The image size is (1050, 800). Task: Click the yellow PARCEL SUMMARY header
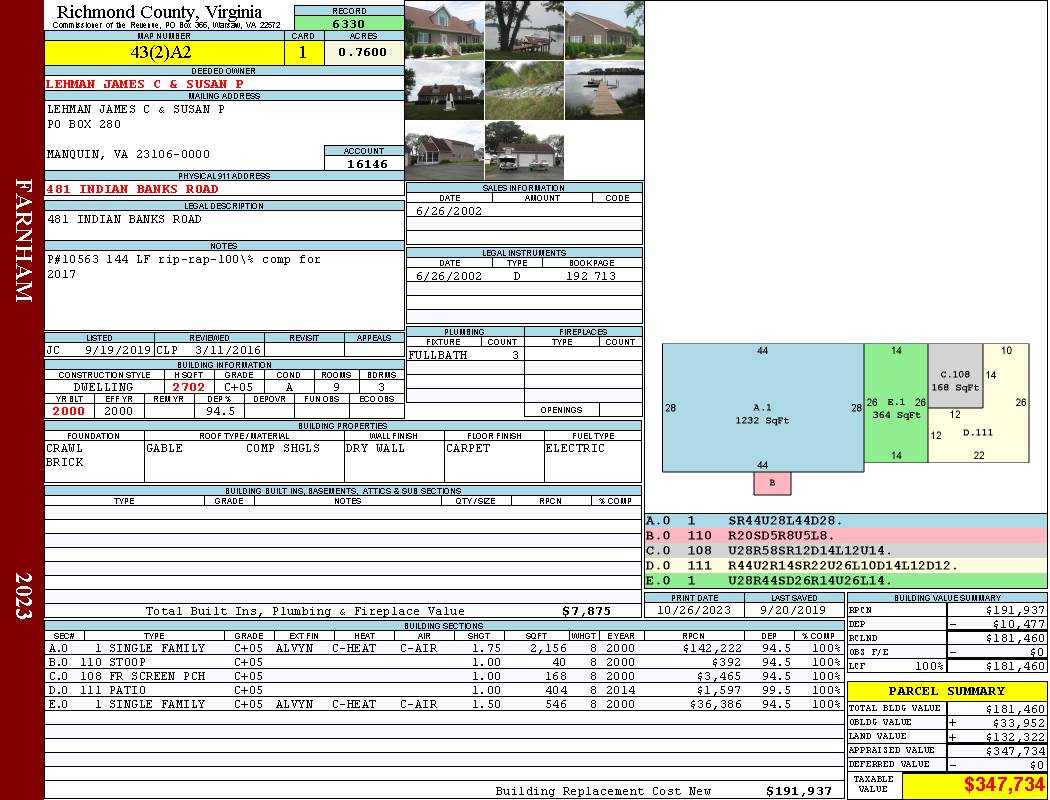click(x=947, y=691)
